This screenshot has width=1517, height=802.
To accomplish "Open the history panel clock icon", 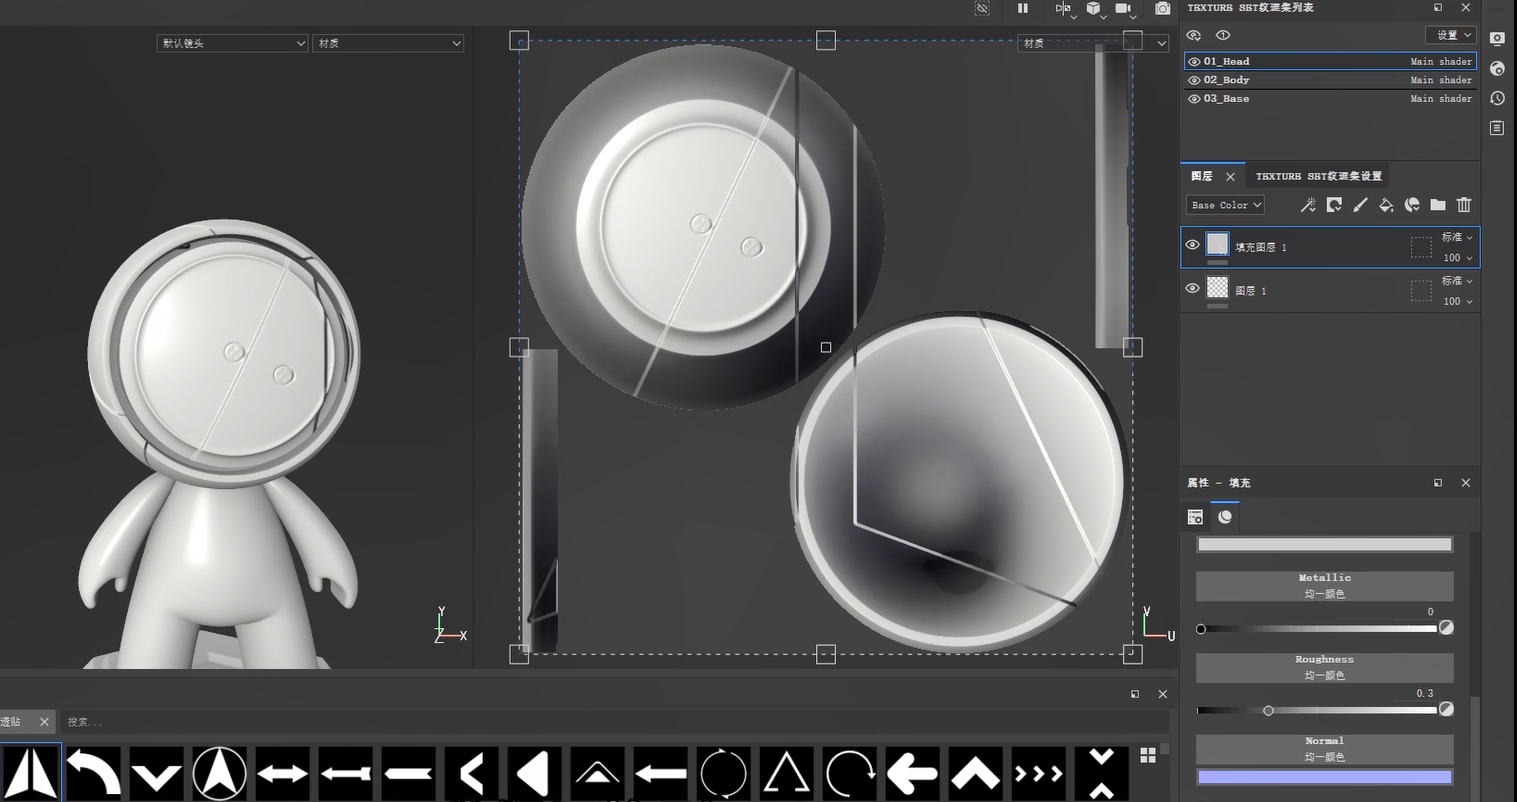I will 1497,98.
